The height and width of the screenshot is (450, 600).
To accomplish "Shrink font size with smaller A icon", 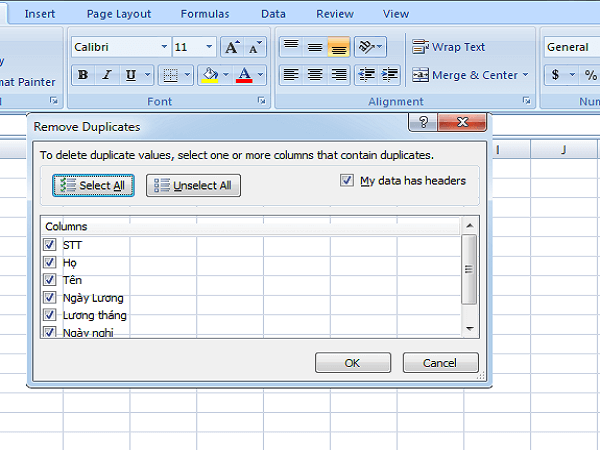I will point(256,47).
